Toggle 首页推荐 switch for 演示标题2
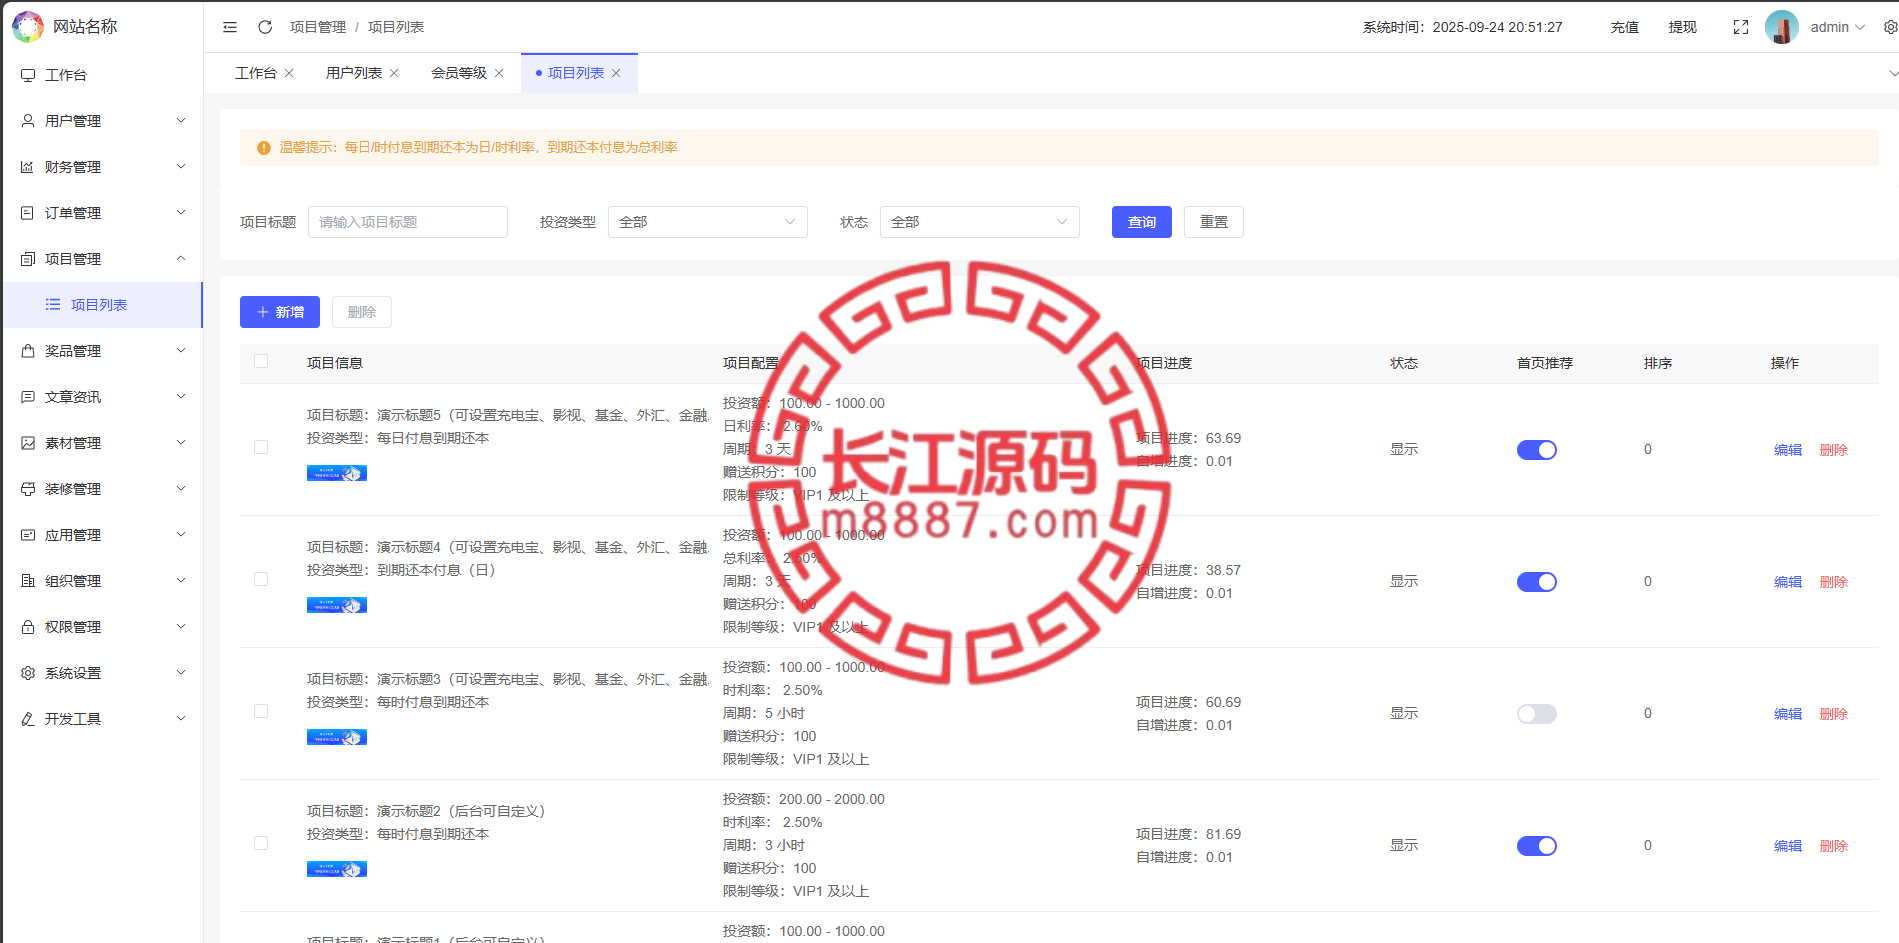This screenshot has width=1899, height=943. [1537, 846]
